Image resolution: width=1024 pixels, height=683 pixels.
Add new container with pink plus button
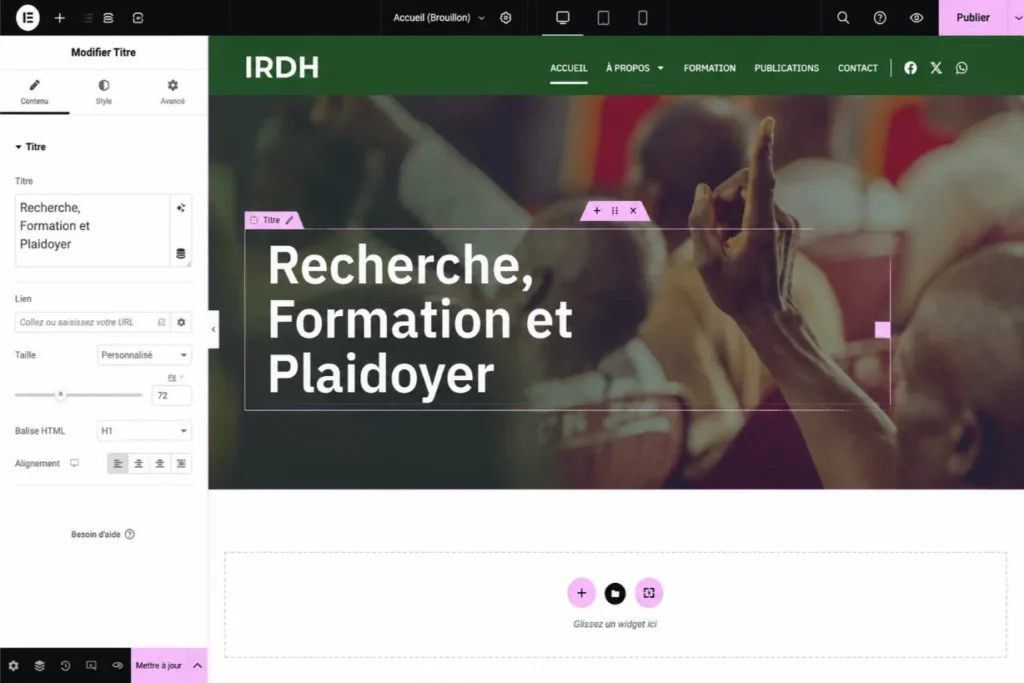[x=581, y=593]
